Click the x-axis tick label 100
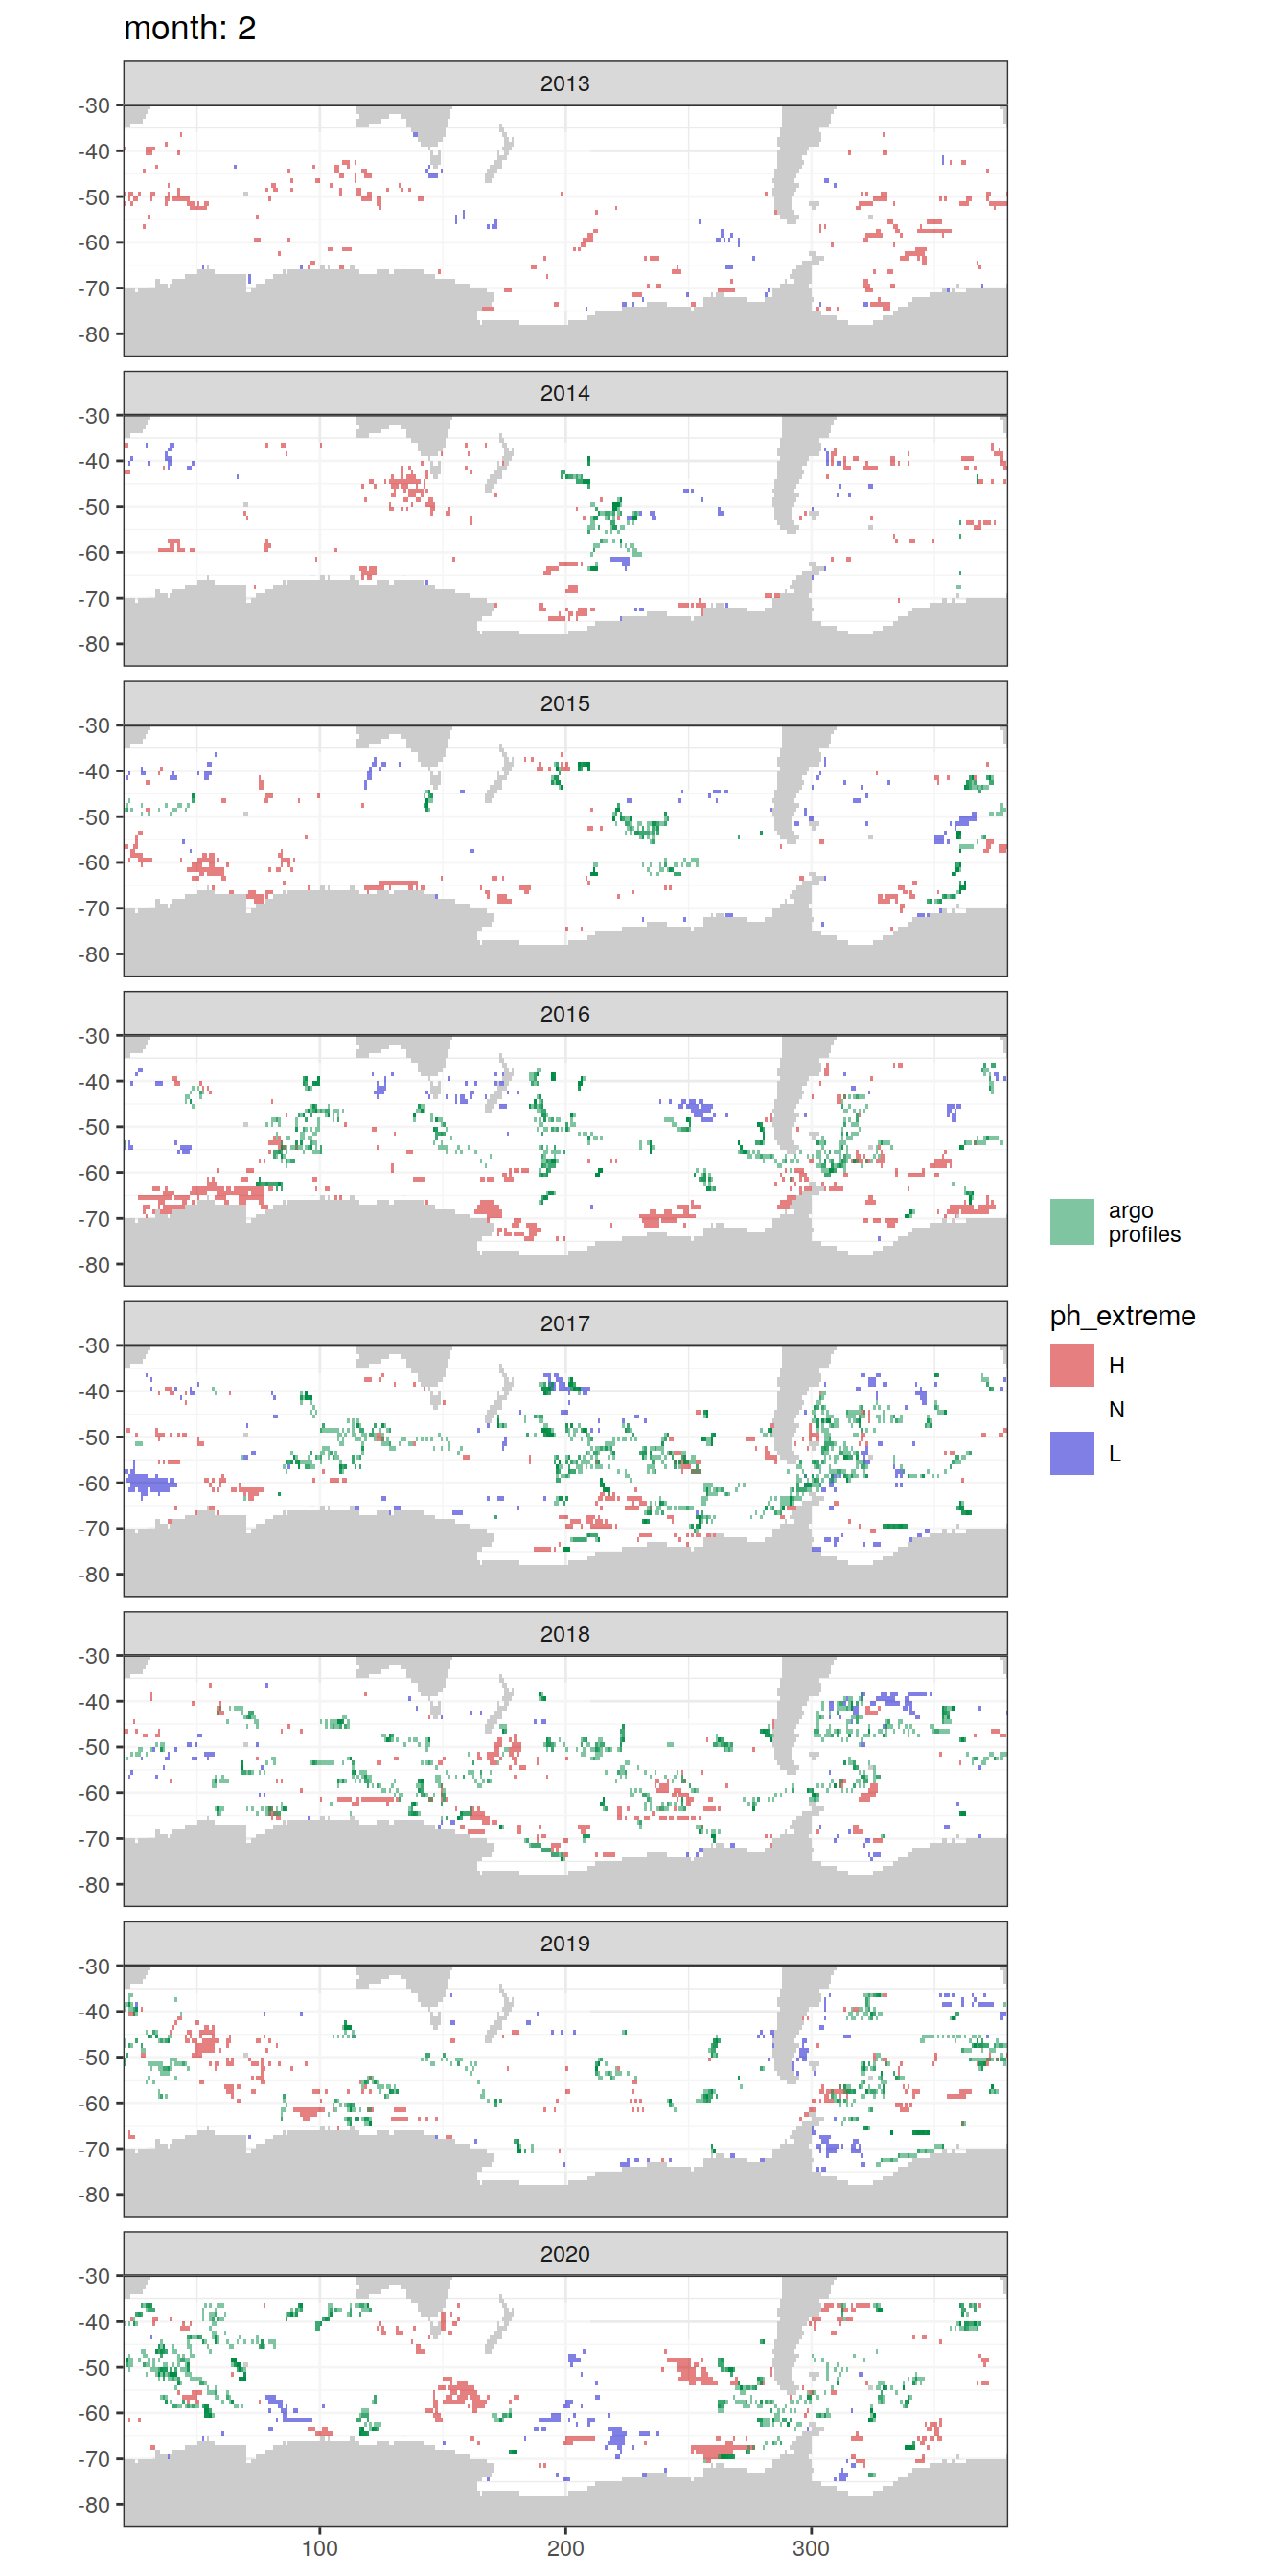This screenshot has height=2576, width=1288. (319, 2548)
